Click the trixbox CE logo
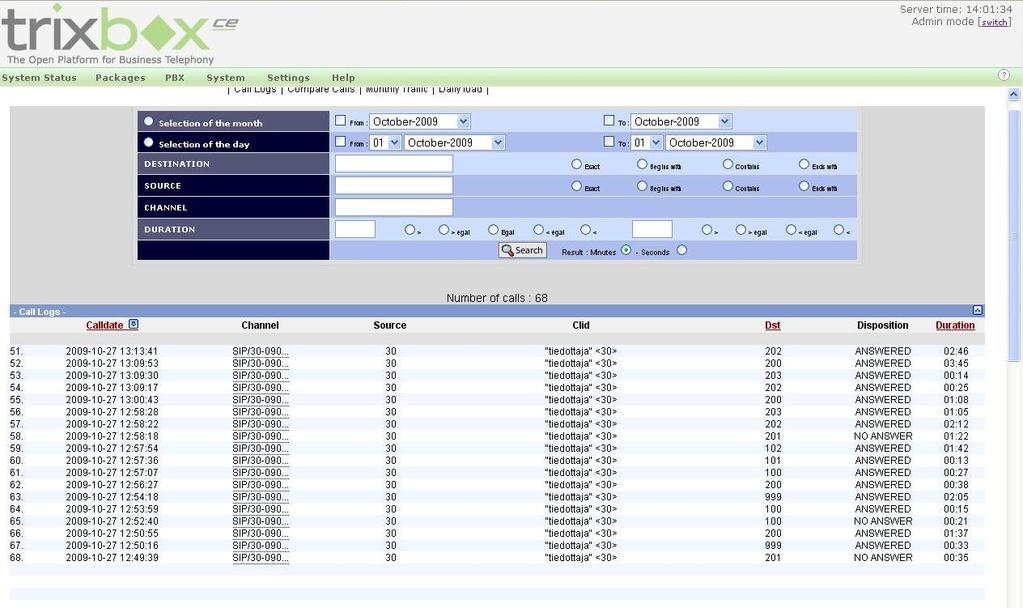This screenshot has height=608, width=1023. point(119,33)
